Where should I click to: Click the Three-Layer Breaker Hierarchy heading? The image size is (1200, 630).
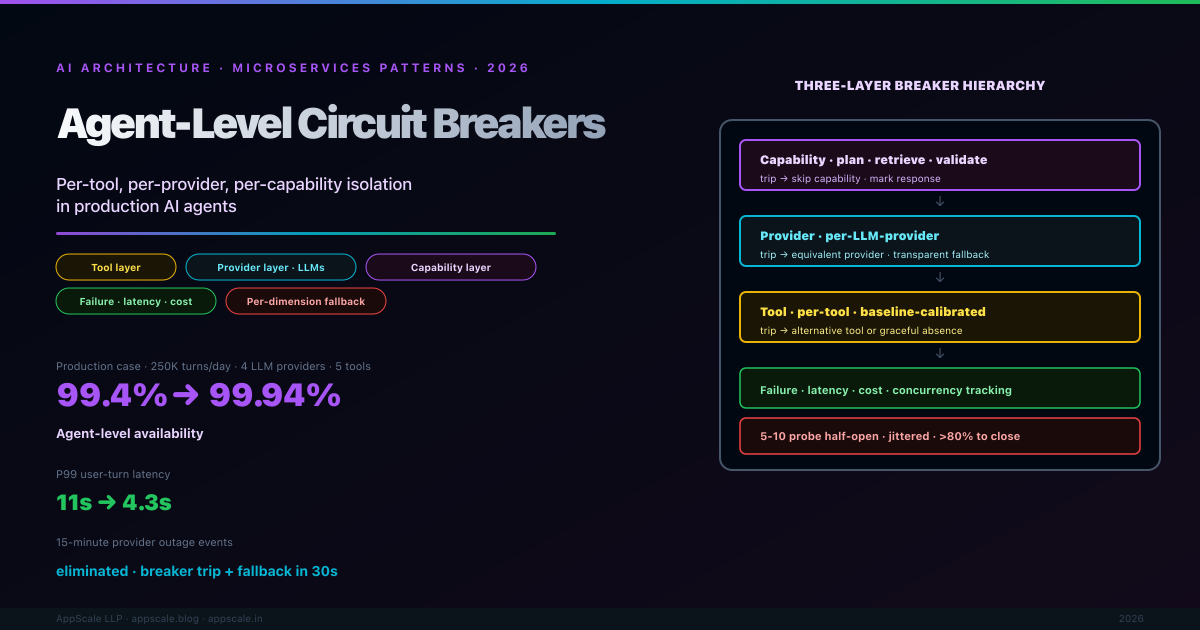coord(920,86)
